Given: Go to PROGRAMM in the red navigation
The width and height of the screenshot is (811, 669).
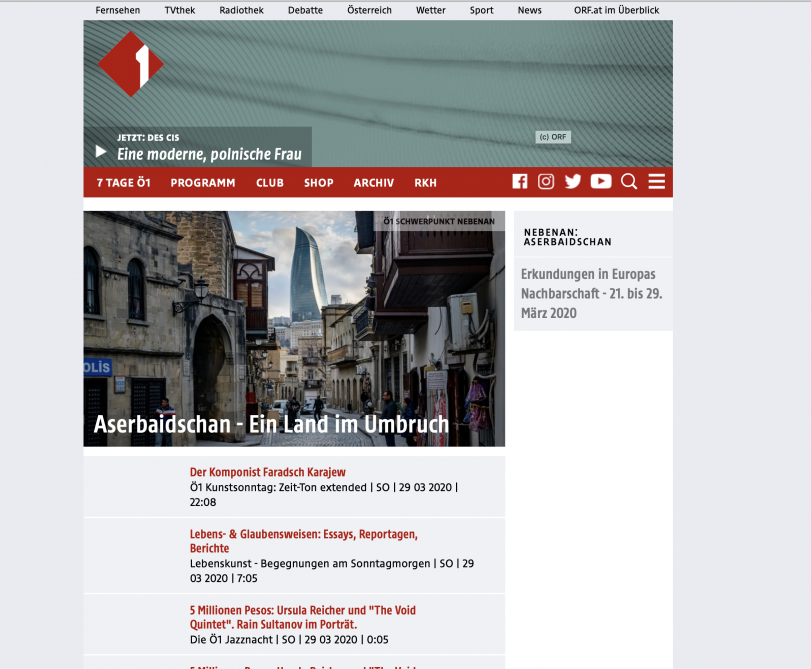Looking at the screenshot, I should [203, 183].
